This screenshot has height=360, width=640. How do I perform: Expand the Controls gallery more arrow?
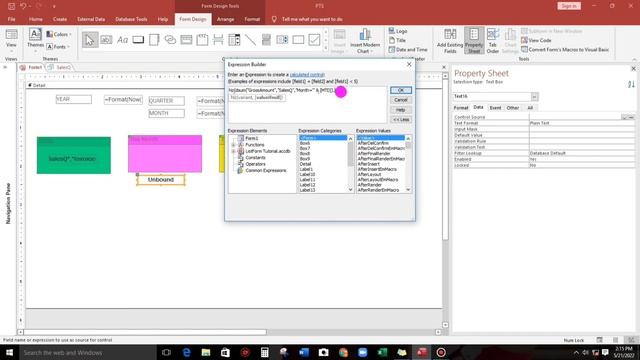click(325, 48)
